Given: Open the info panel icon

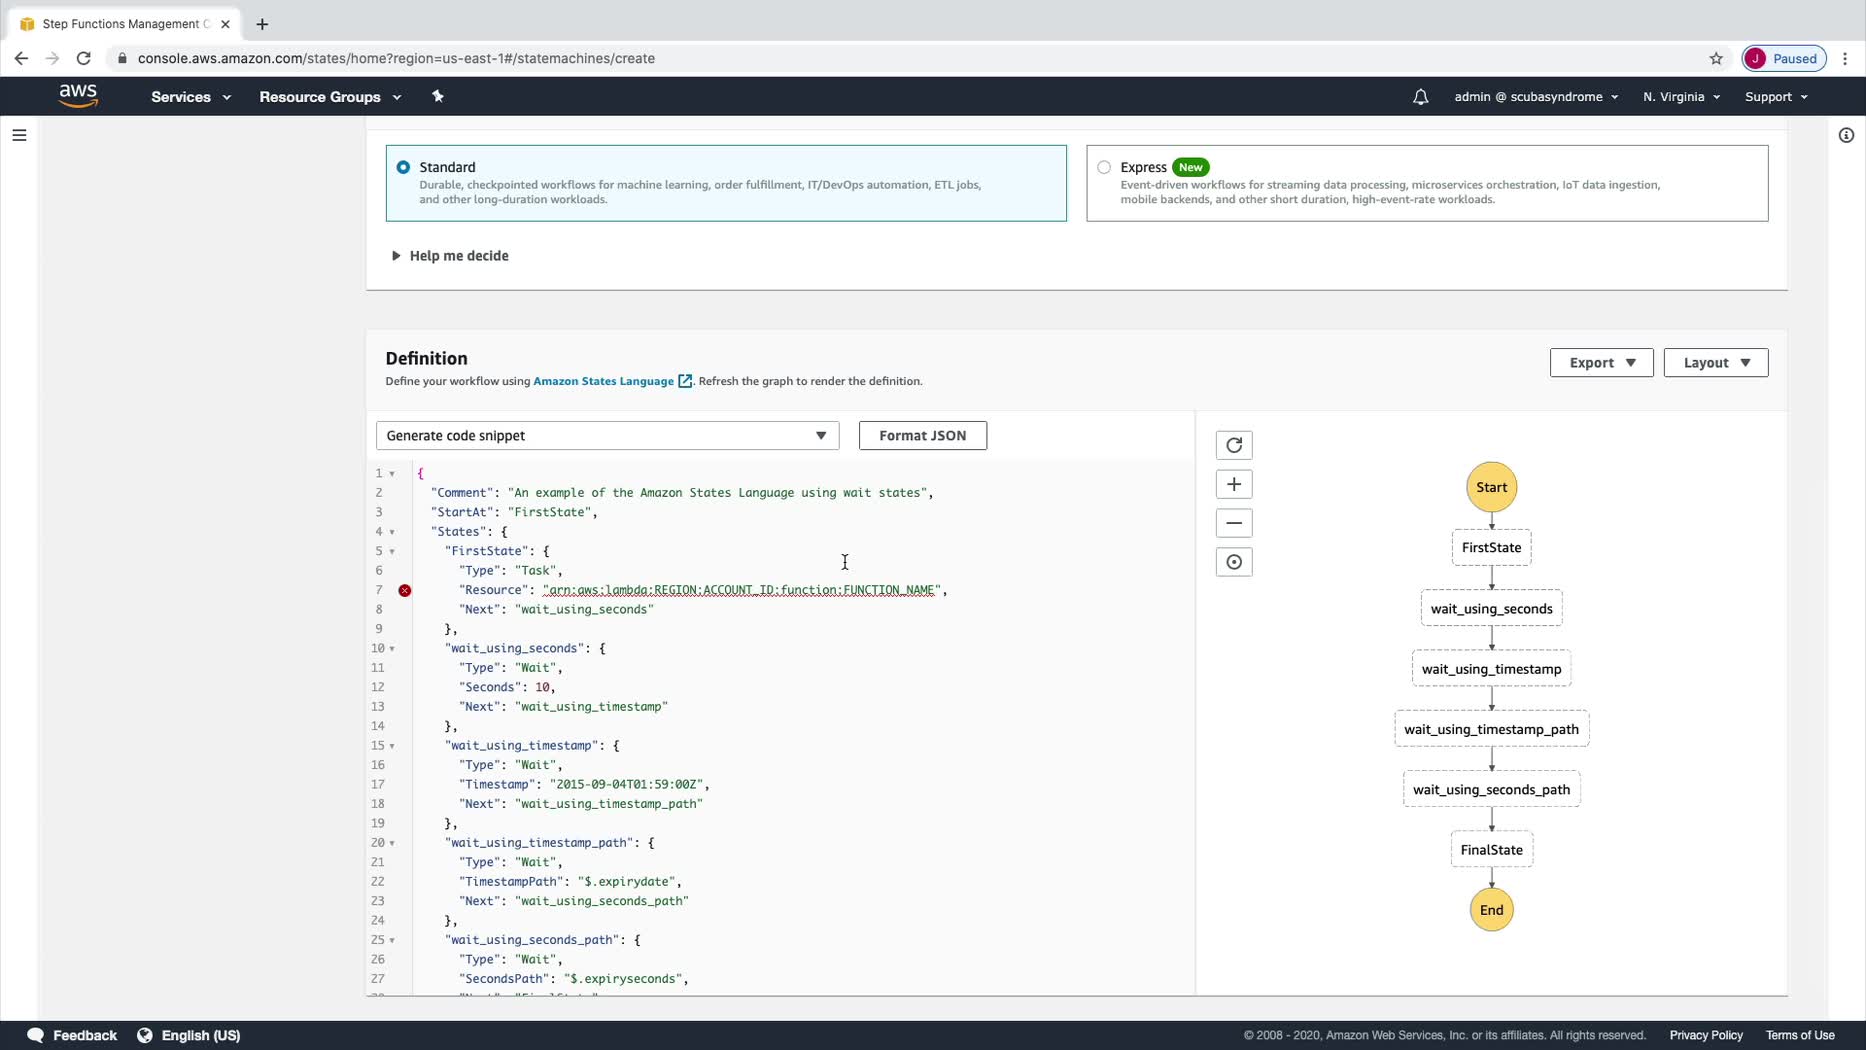Looking at the screenshot, I should pyautogui.click(x=1846, y=135).
